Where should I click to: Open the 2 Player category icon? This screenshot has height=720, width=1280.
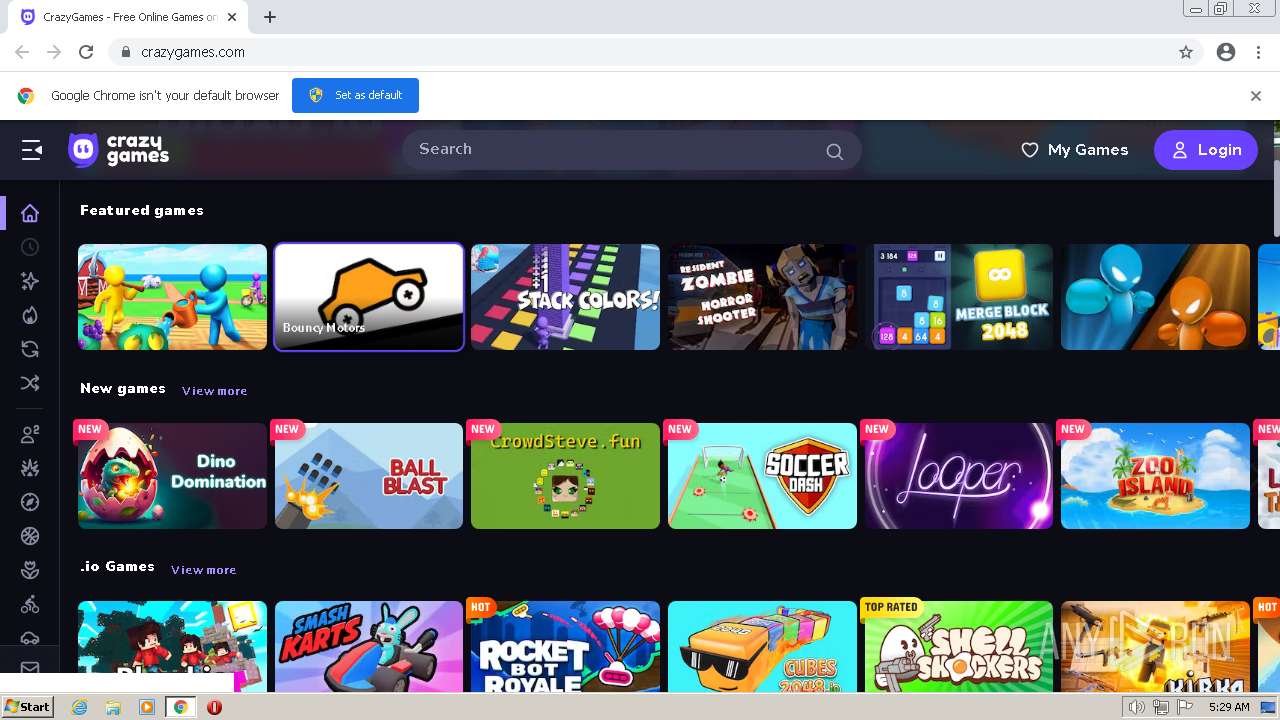point(30,434)
